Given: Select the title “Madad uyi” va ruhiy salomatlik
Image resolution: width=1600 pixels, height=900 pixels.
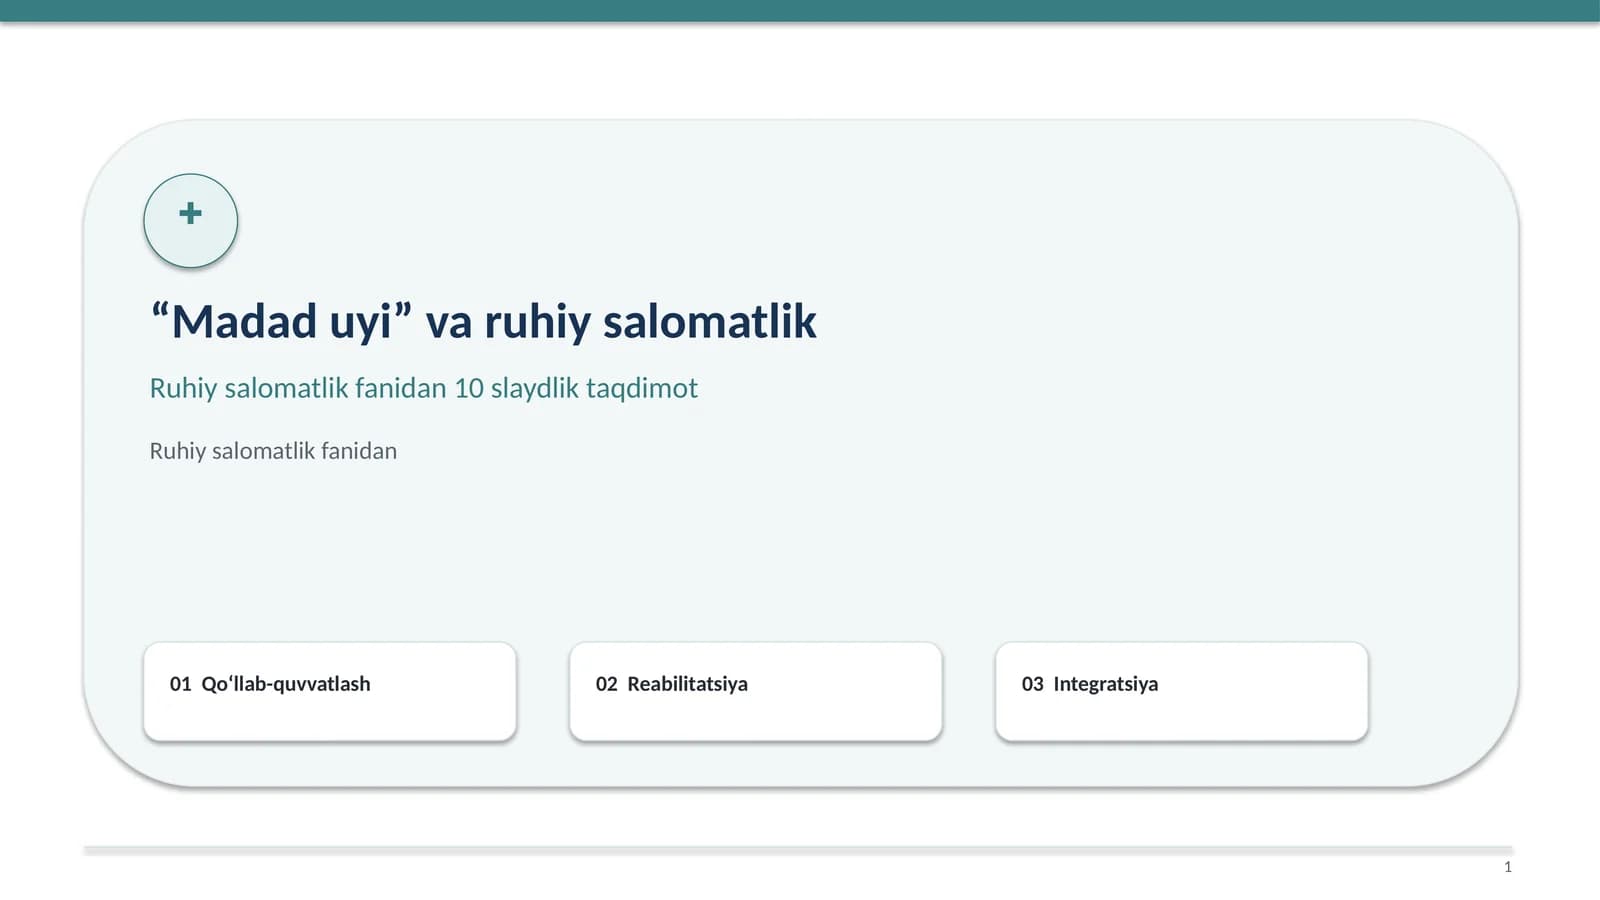Looking at the screenshot, I should [483, 322].
